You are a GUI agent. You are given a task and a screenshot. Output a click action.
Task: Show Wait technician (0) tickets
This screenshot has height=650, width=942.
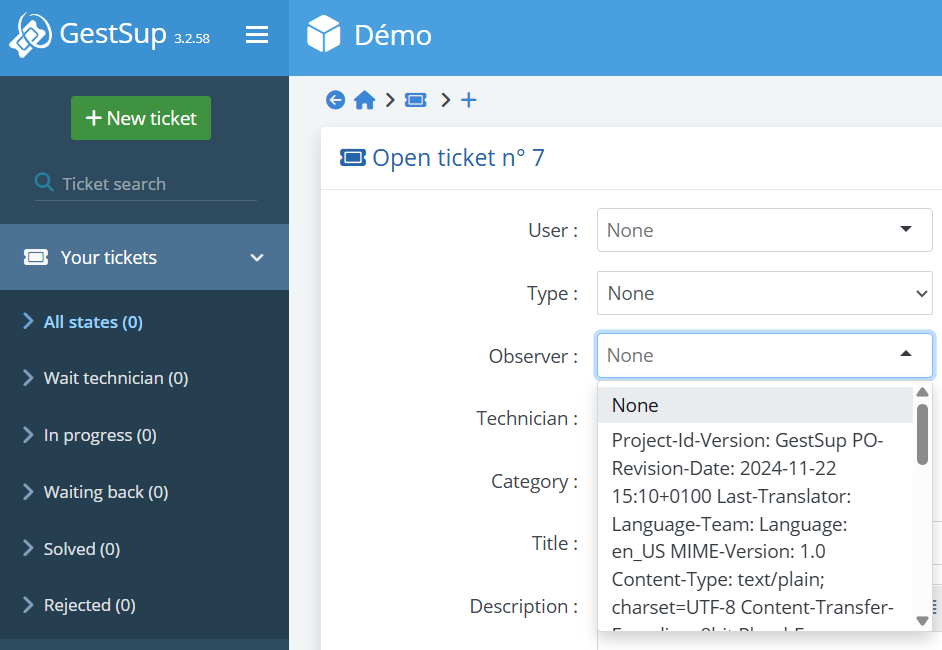tap(115, 378)
